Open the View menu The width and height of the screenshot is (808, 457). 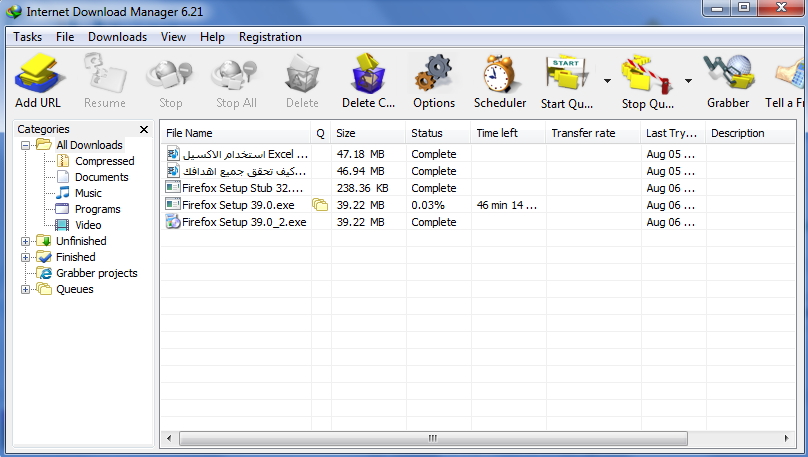coord(173,37)
